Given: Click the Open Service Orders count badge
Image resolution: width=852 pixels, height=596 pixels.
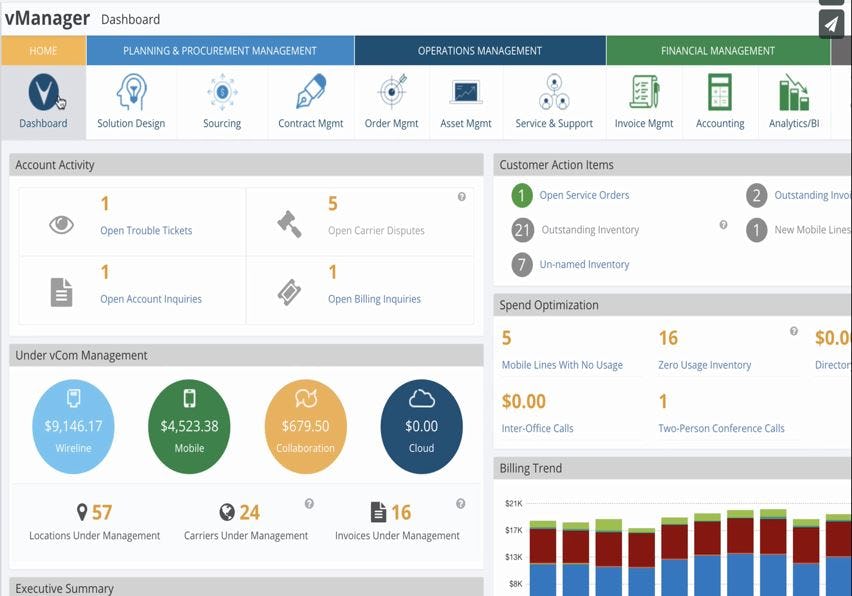Looking at the screenshot, I should pos(521,196).
